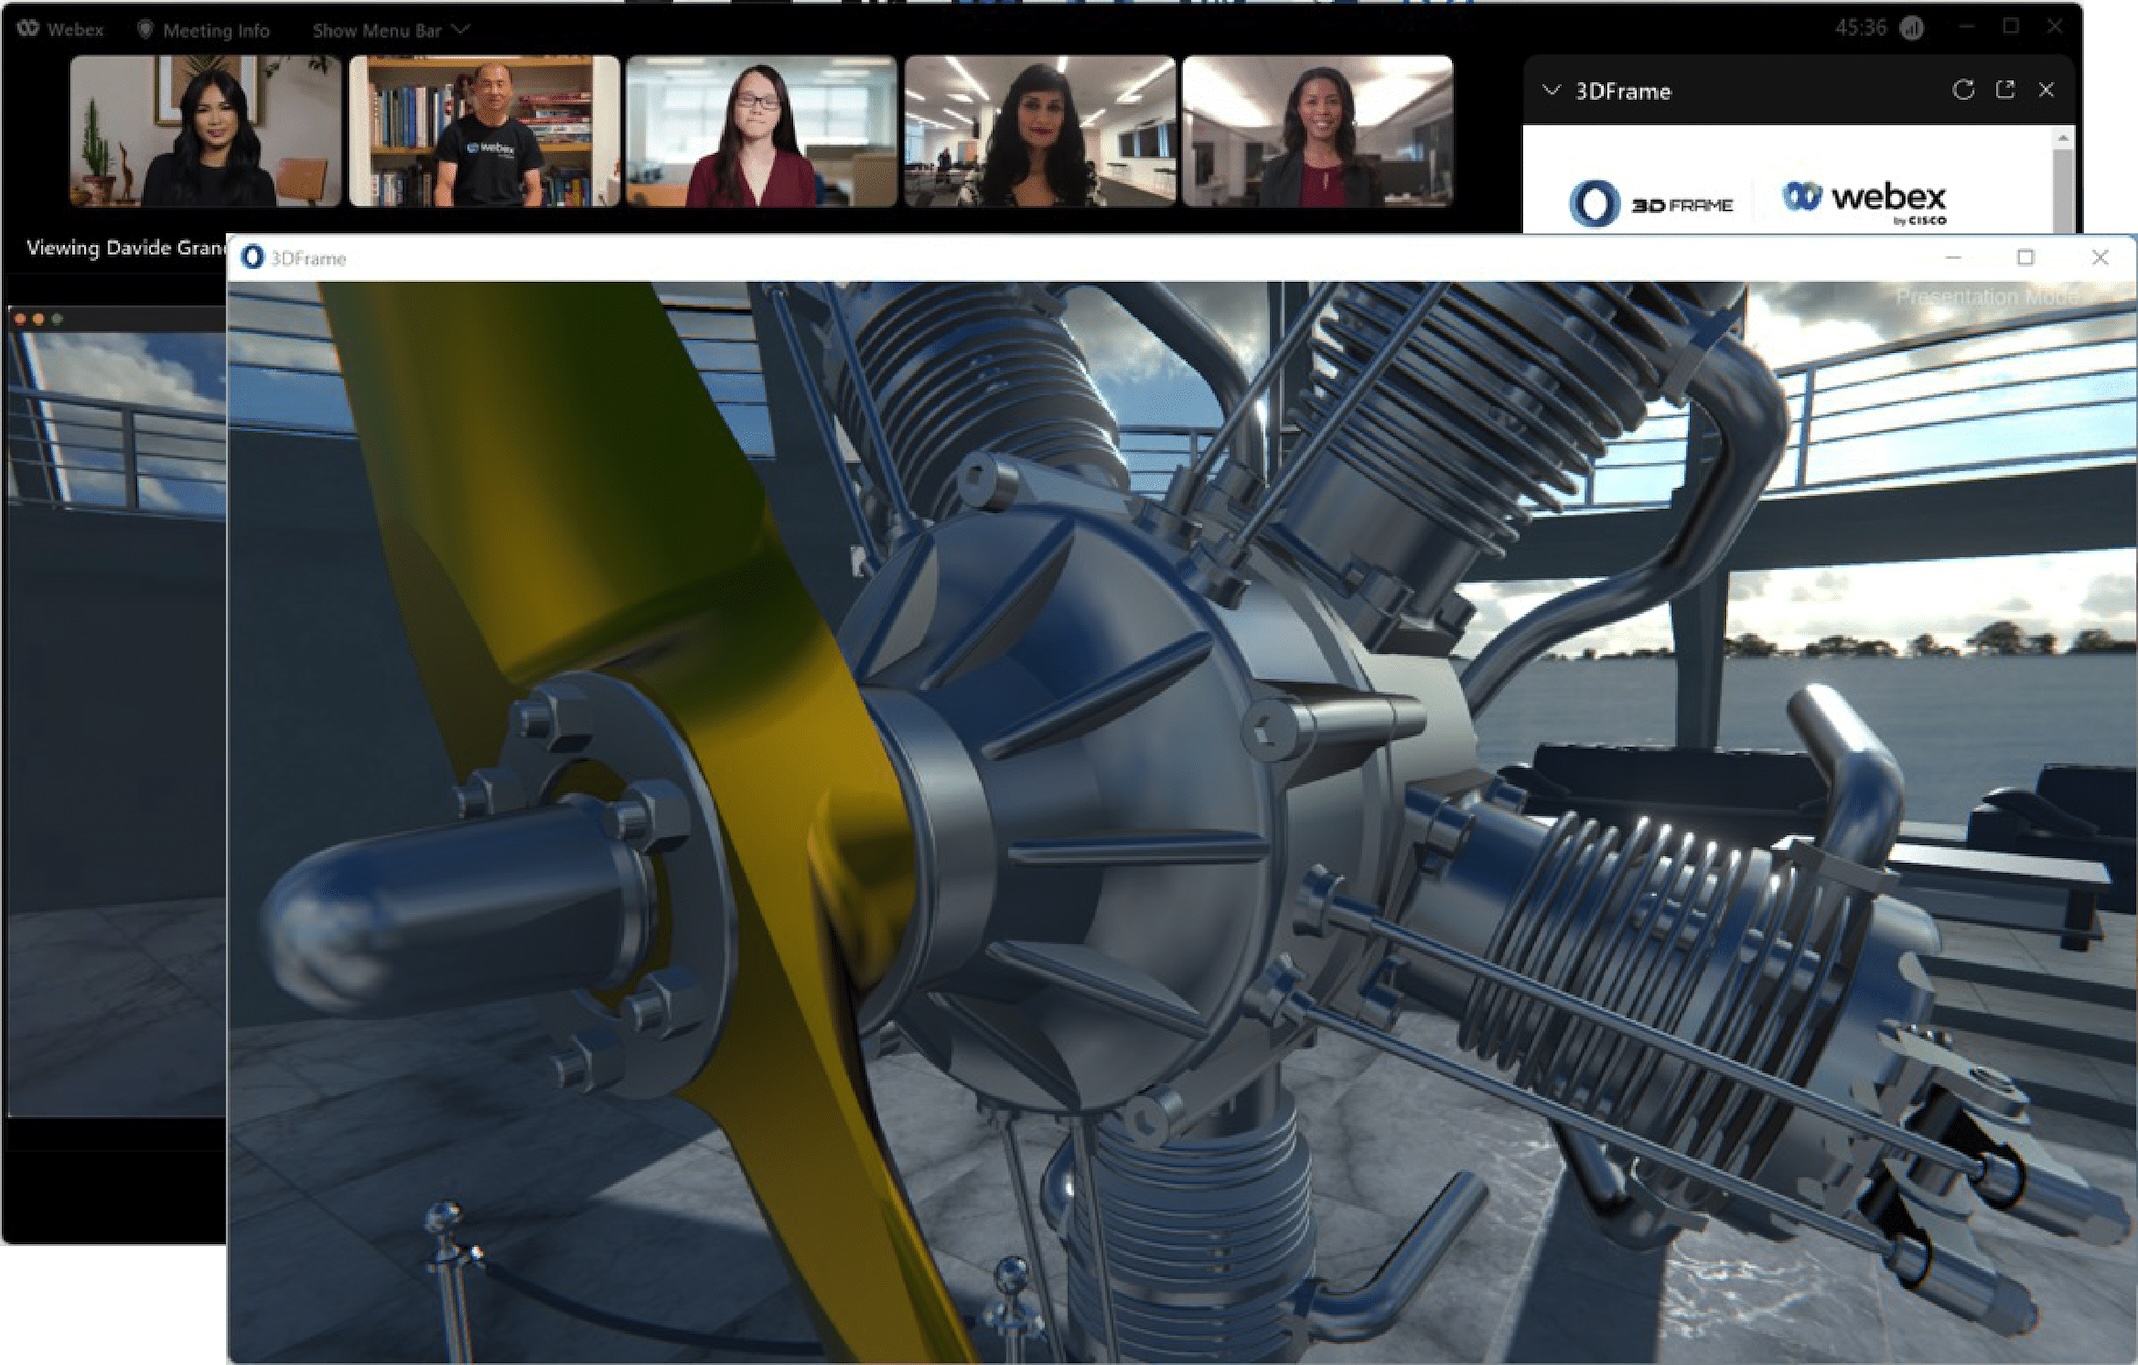Close the 3DFrame side panel
This screenshot has width=2138, height=1365.
2047,90
